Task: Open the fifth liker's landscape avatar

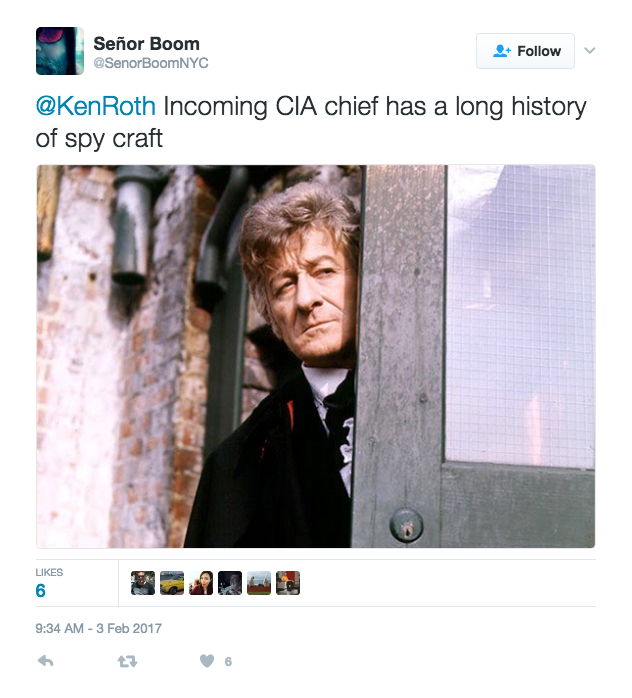Action: pyautogui.click(x=259, y=583)
